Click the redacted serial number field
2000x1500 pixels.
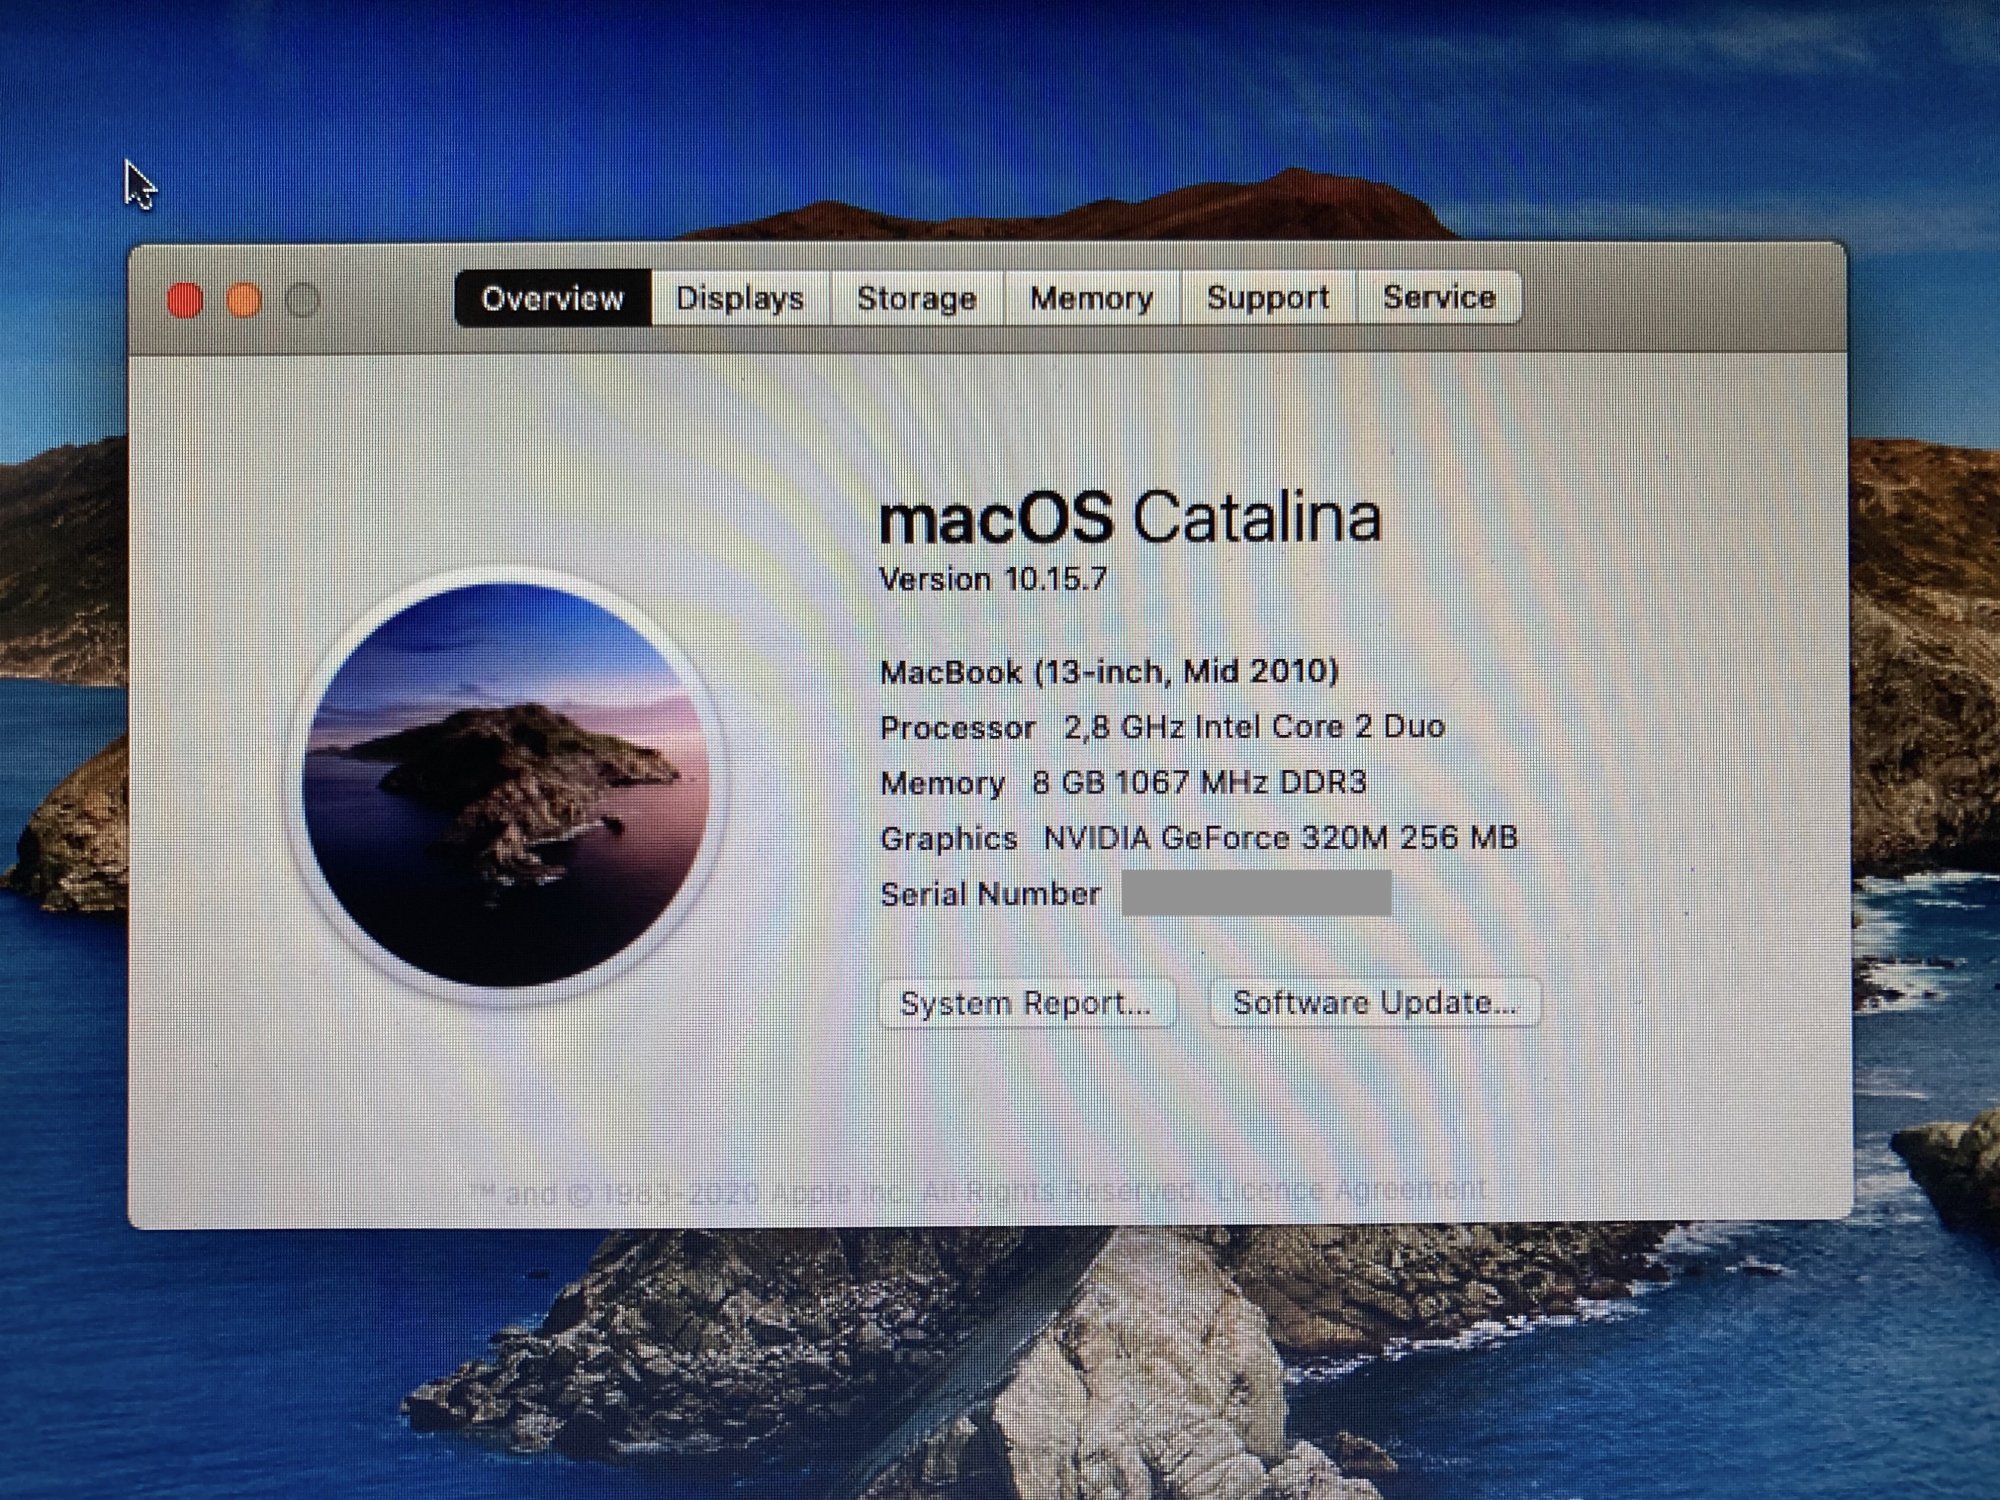(x=1256, y=893)
